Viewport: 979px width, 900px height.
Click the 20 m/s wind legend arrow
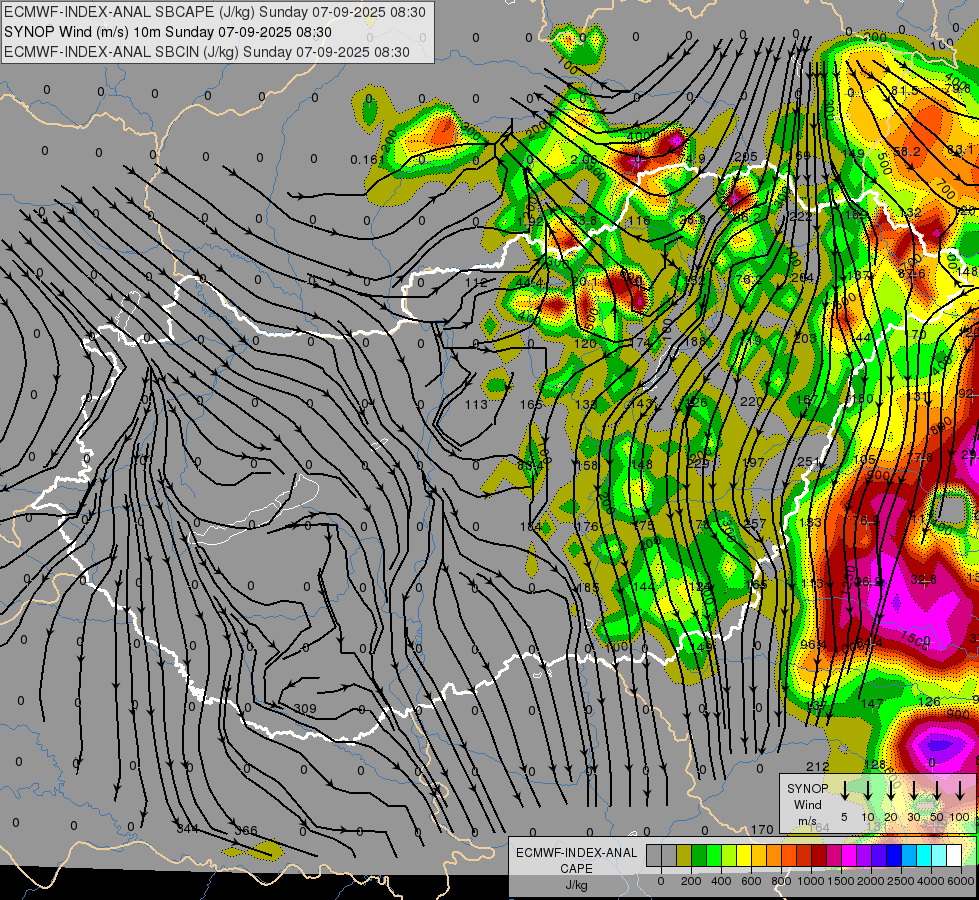click(x=891, y=790)
